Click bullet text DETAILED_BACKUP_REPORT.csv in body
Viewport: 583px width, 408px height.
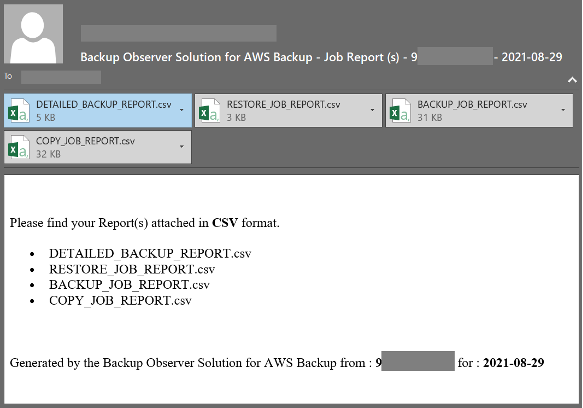coord(150,253)
